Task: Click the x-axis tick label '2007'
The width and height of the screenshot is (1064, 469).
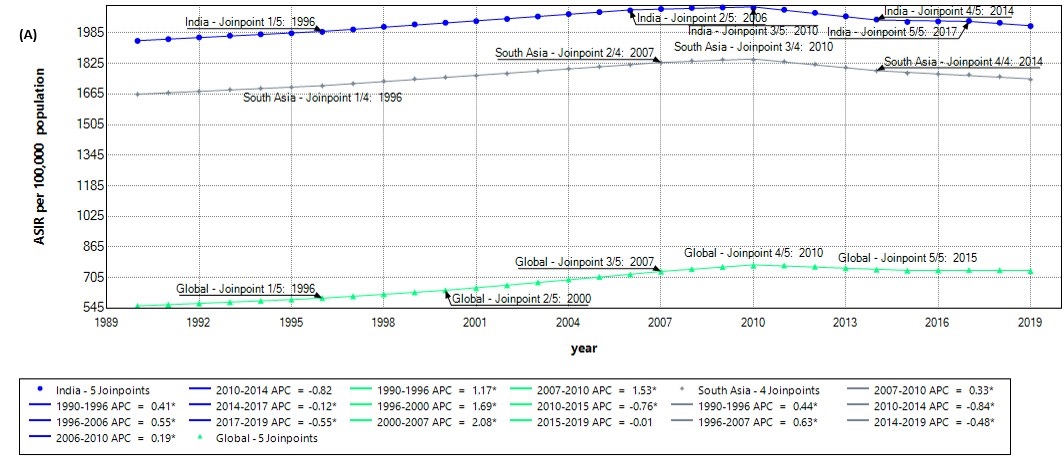Action: (x=660, y=321)
